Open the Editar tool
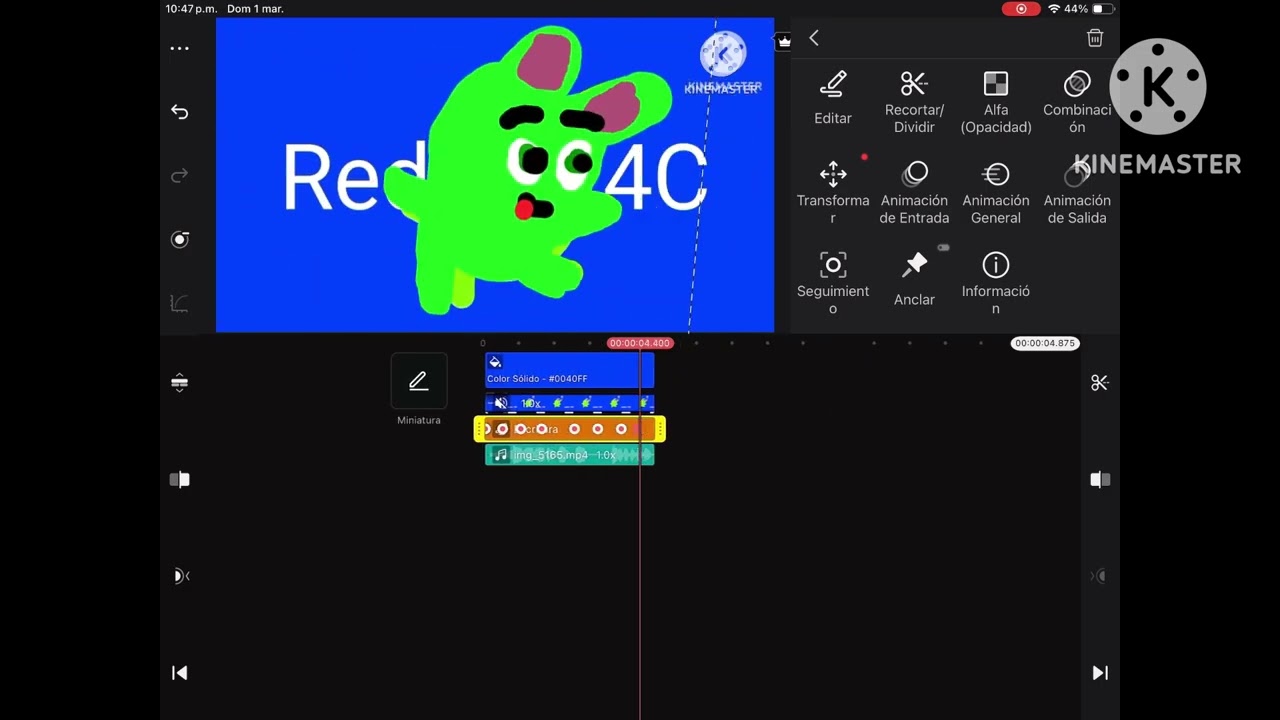The height and width of the screenshot is (720, 1280). coord(833,99)
